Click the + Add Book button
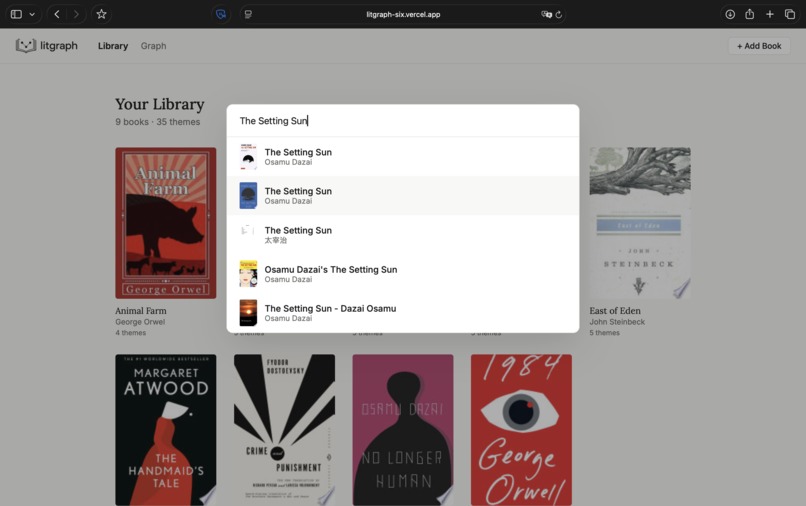The height and width of the screenshot is (506, 806). click(x=759, y=46)
